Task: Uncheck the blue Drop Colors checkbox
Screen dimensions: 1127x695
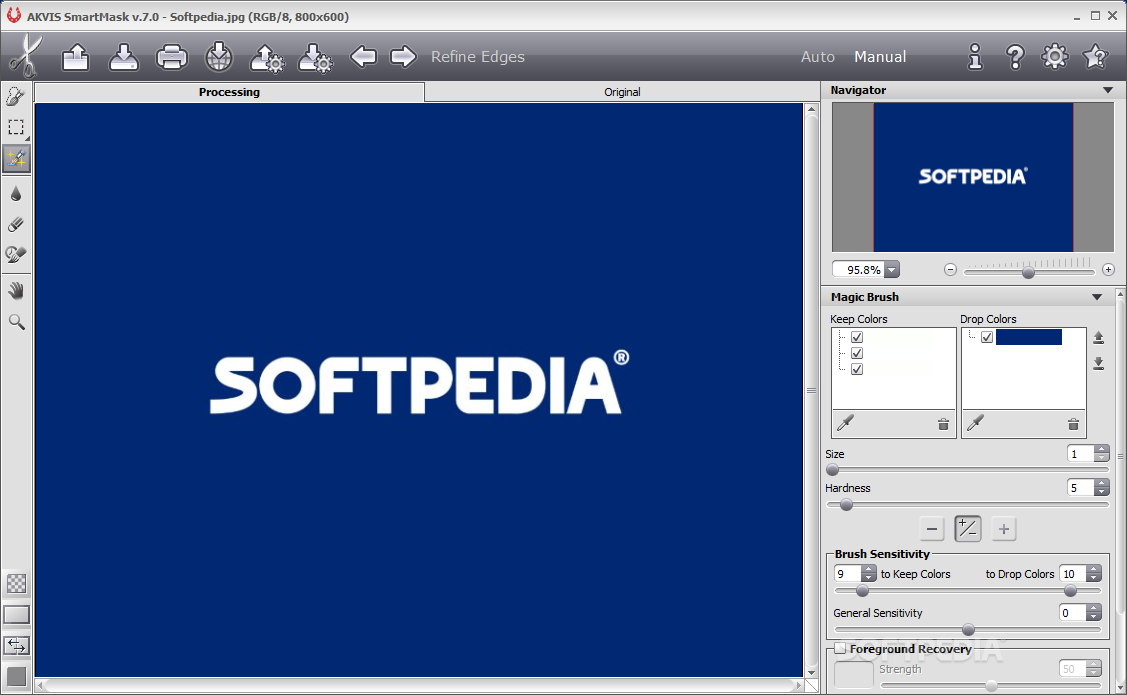Action: pyautogui.click(x=987, y=337)
